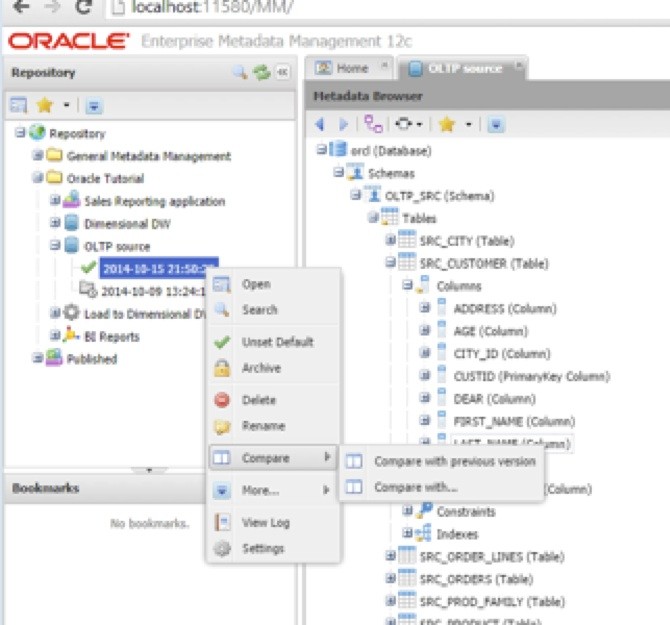Expand the ADDRESS column node

[424, 308]
